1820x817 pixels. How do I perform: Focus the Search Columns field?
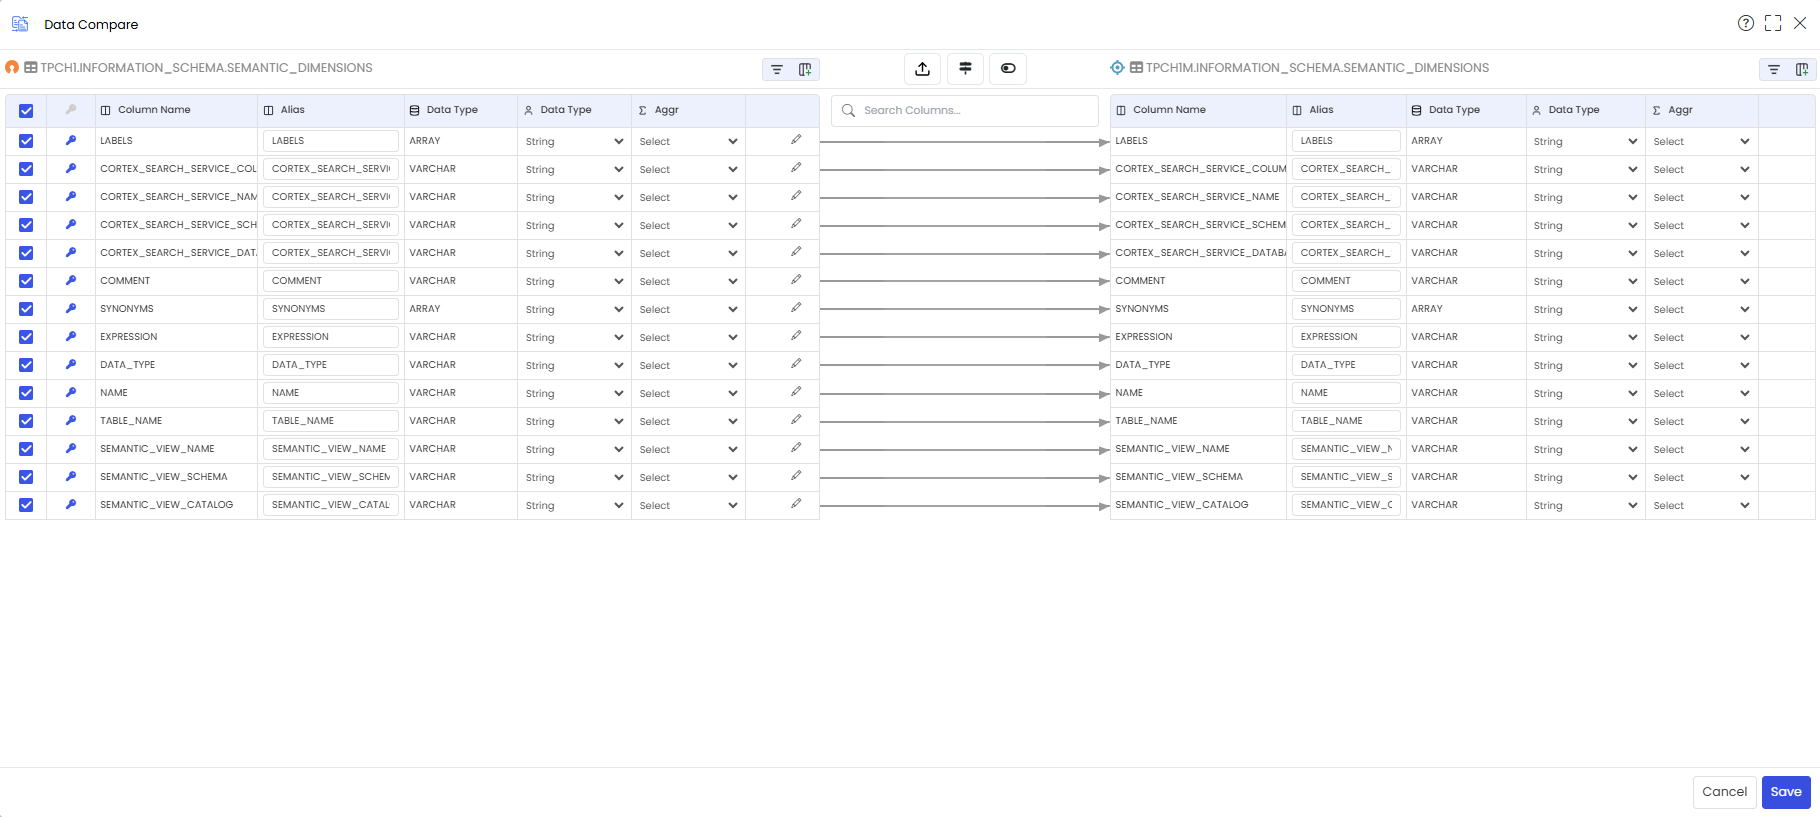tap(965, 110)
